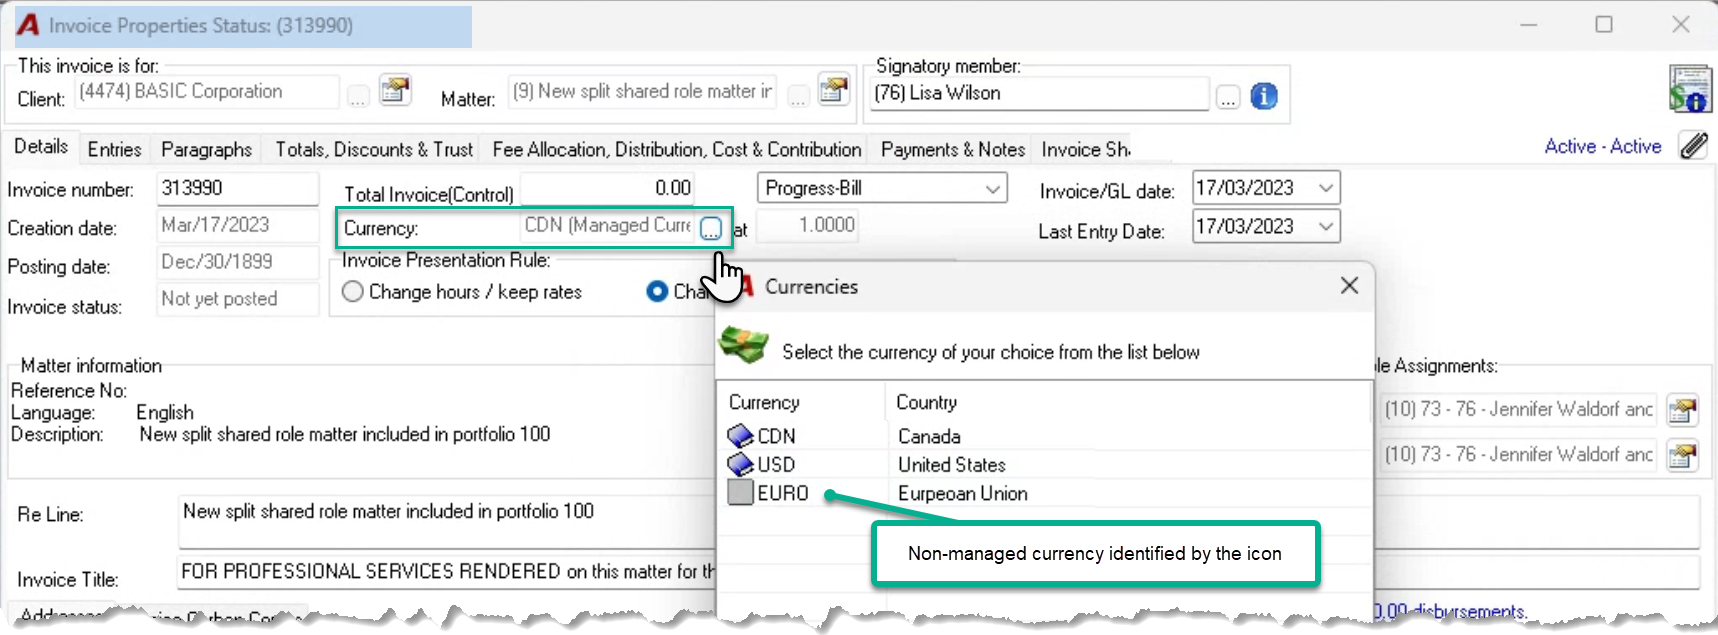Click the paperclip attachments icon
This screenshot has height=635, width=1718.
[x=1693, y=146]
